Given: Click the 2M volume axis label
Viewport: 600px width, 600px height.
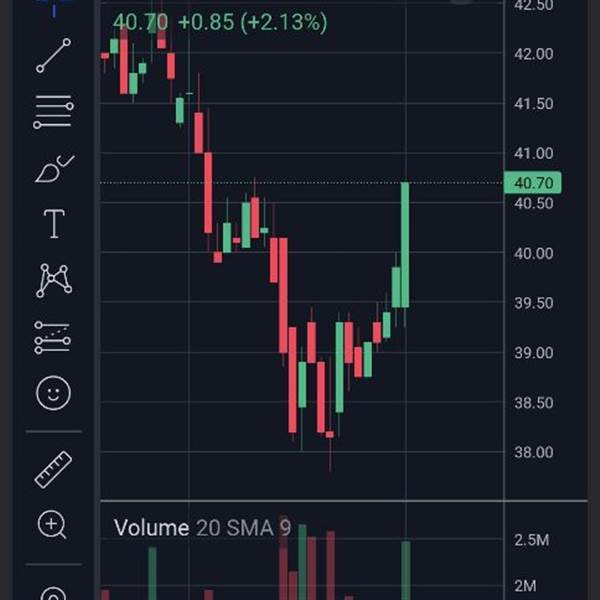Looking at the screenshot, I should (x=525, y=586).
